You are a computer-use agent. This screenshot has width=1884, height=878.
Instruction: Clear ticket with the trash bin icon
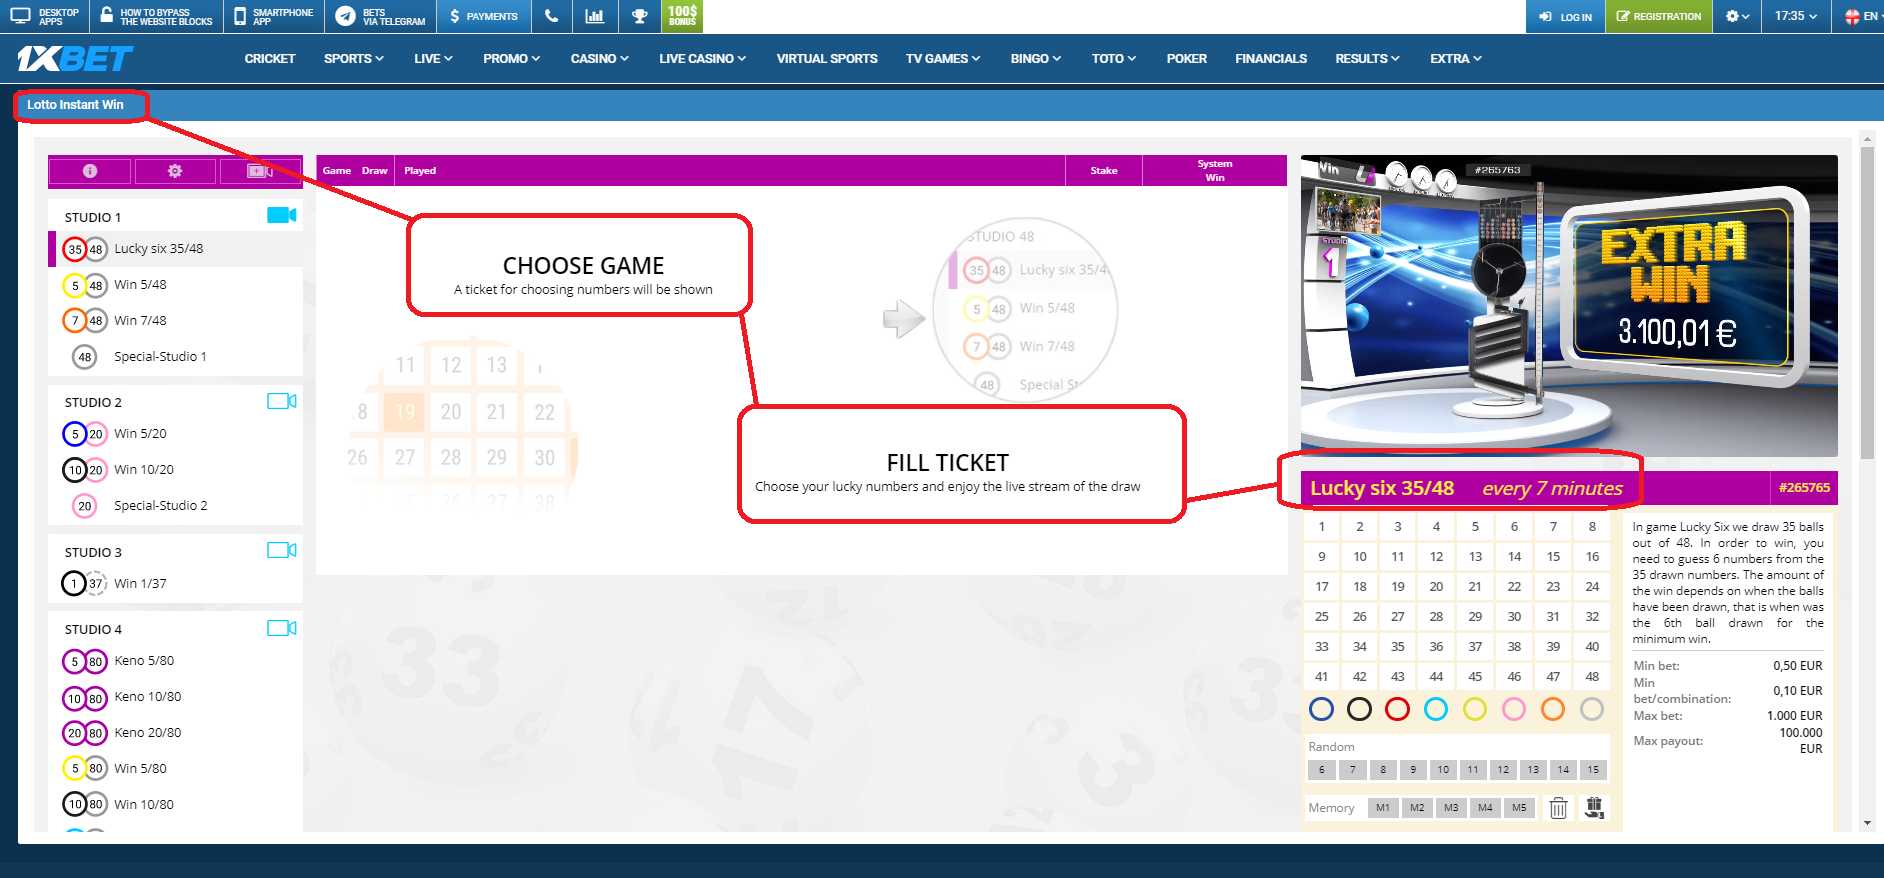(1558, 808)
